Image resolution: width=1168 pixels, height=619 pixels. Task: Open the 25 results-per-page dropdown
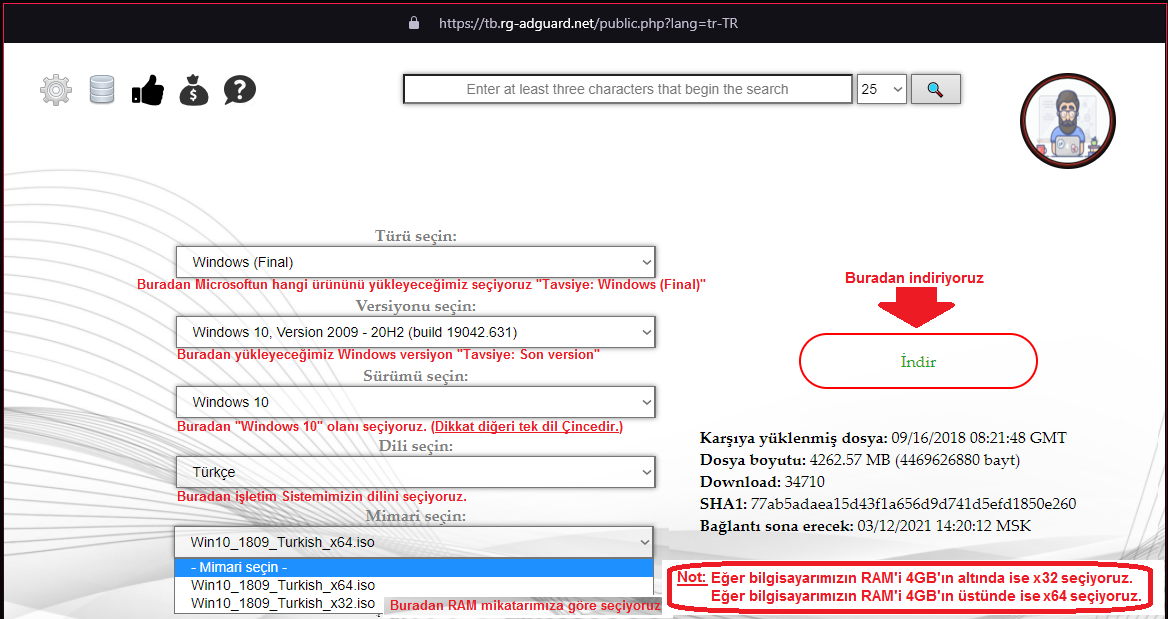882,89
